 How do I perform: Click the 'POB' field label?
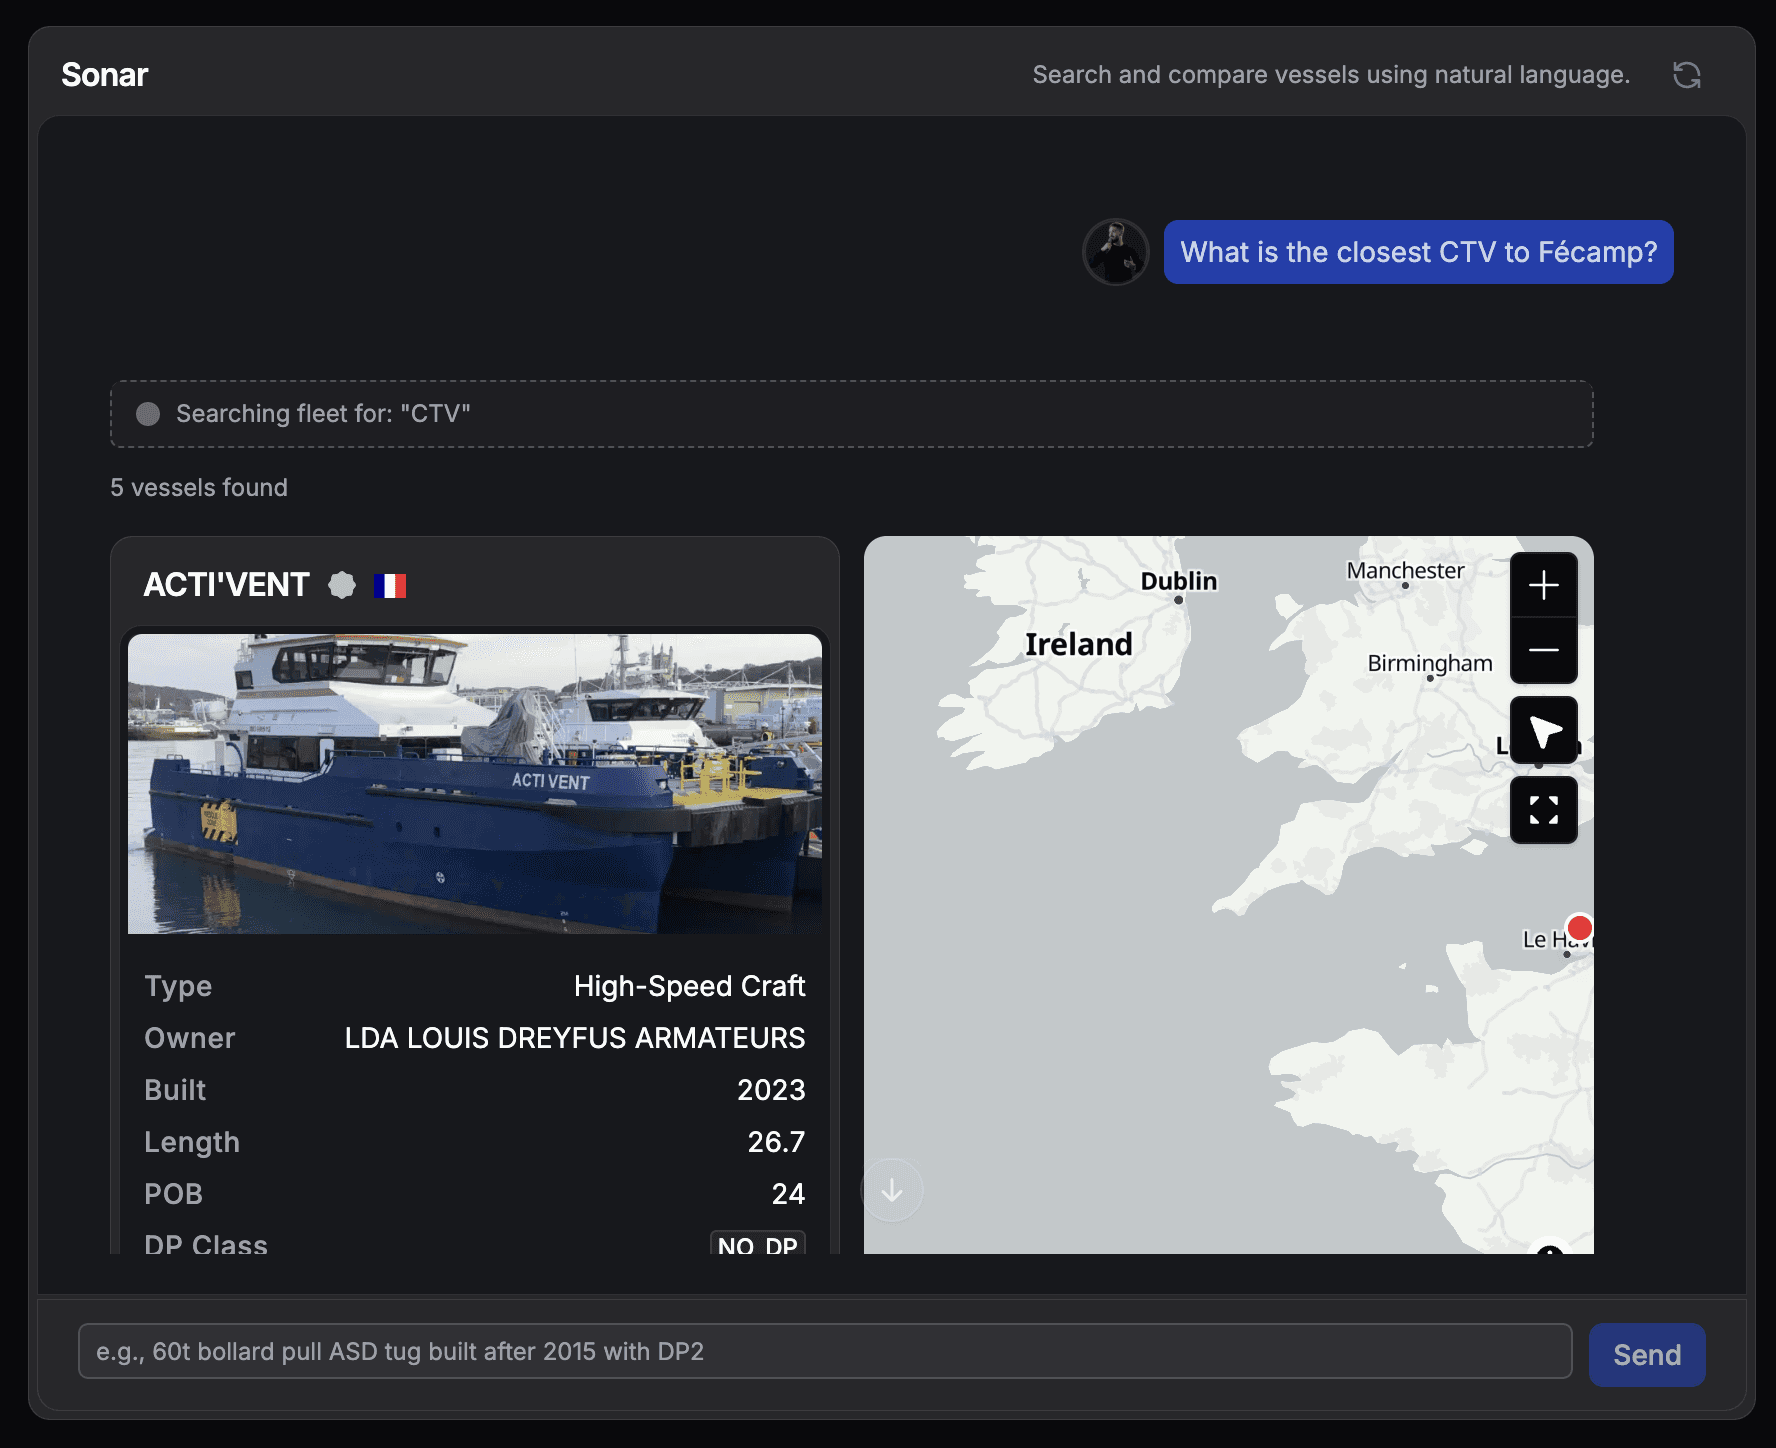pos(174,1194)
